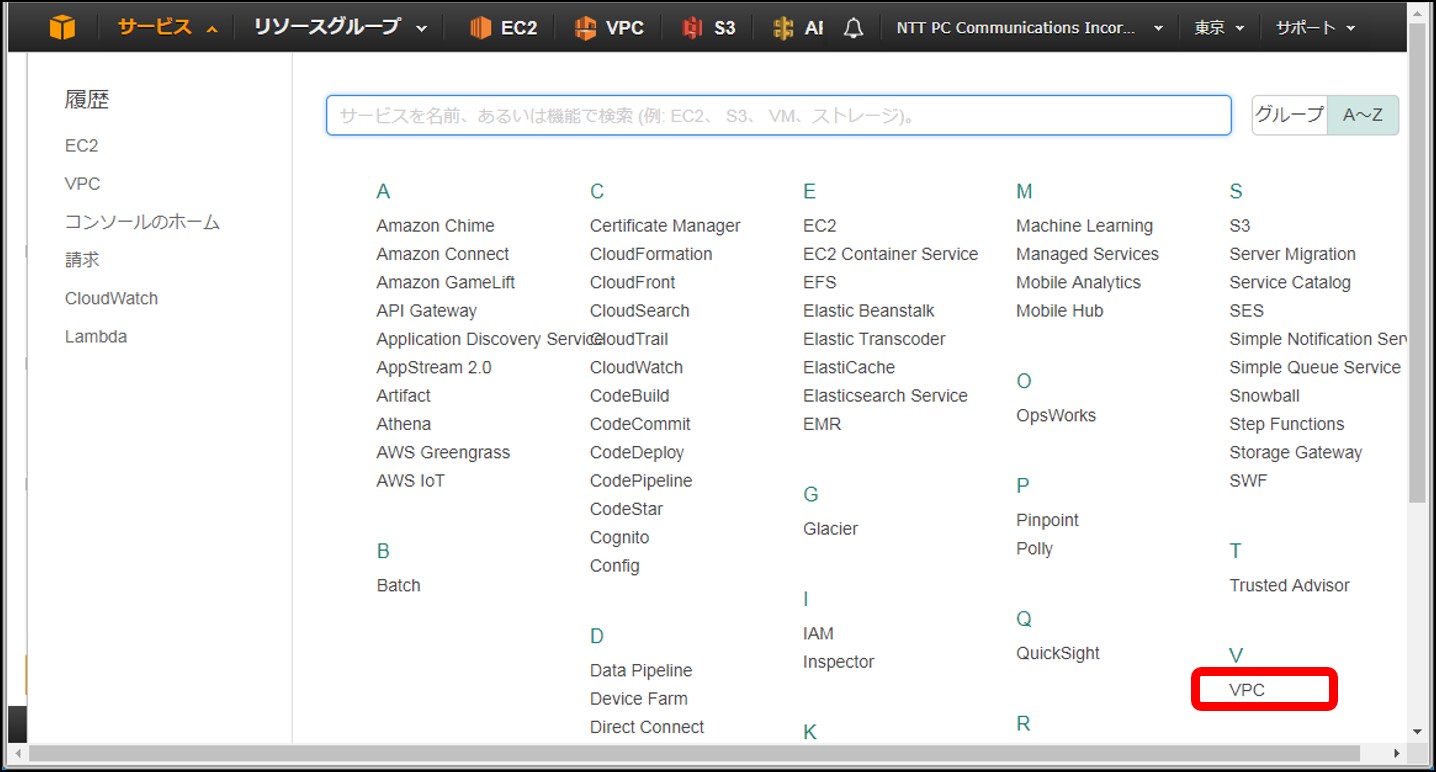Open CodePipeline service

pos(641,481)
